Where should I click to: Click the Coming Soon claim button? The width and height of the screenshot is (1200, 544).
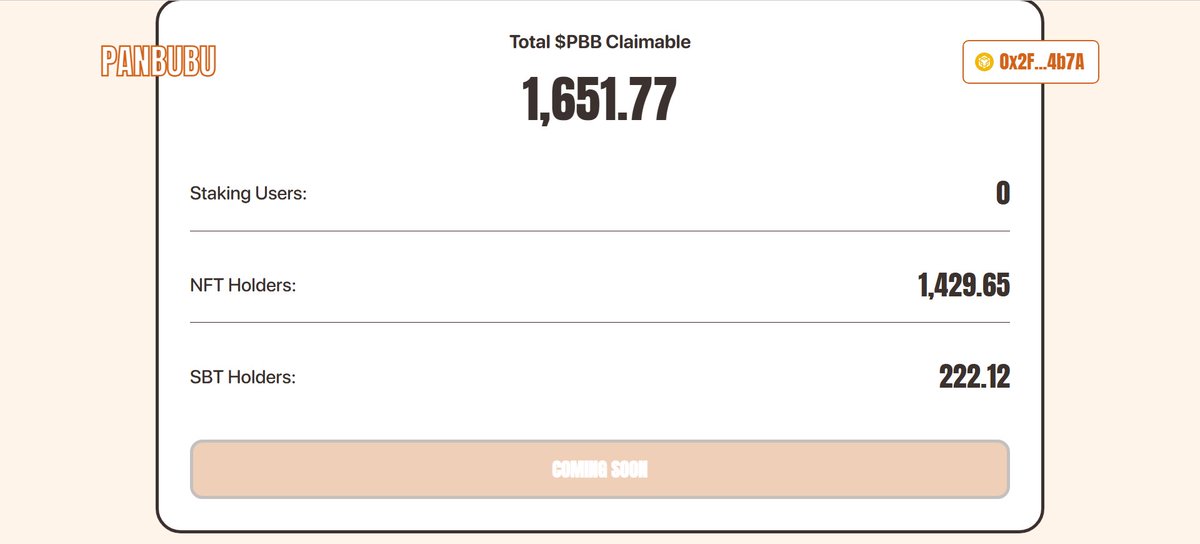[x=600, y=469]
